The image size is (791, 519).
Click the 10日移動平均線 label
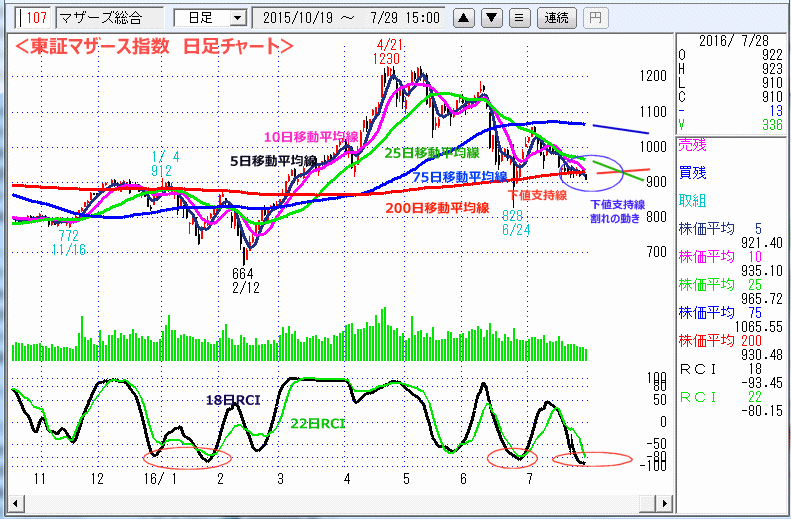(311, 137)
